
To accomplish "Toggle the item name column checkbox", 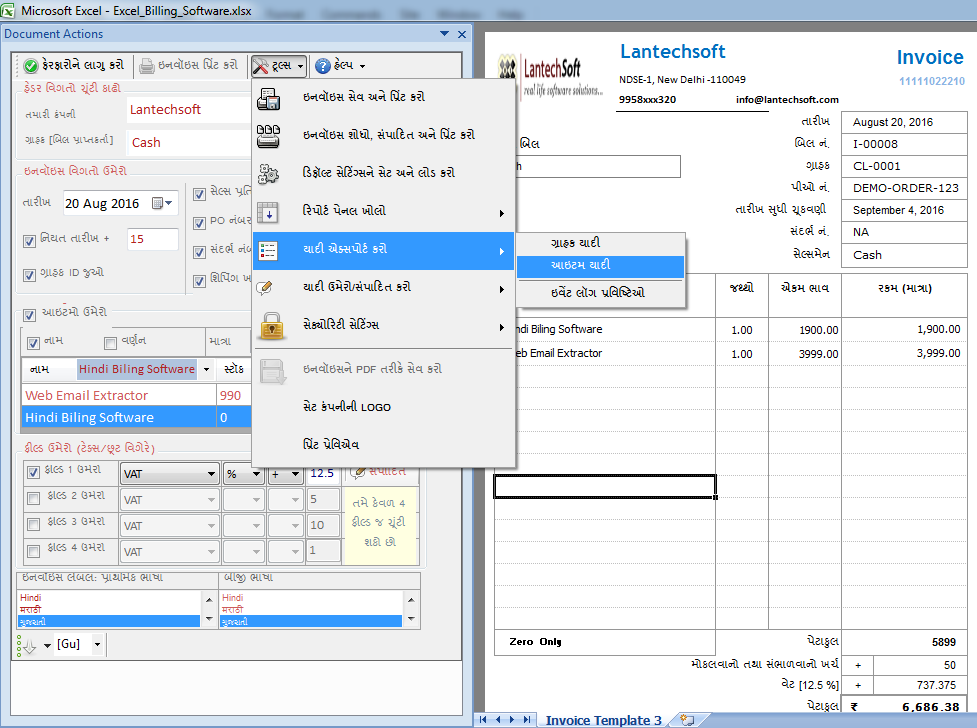I will tap(34, 343).
